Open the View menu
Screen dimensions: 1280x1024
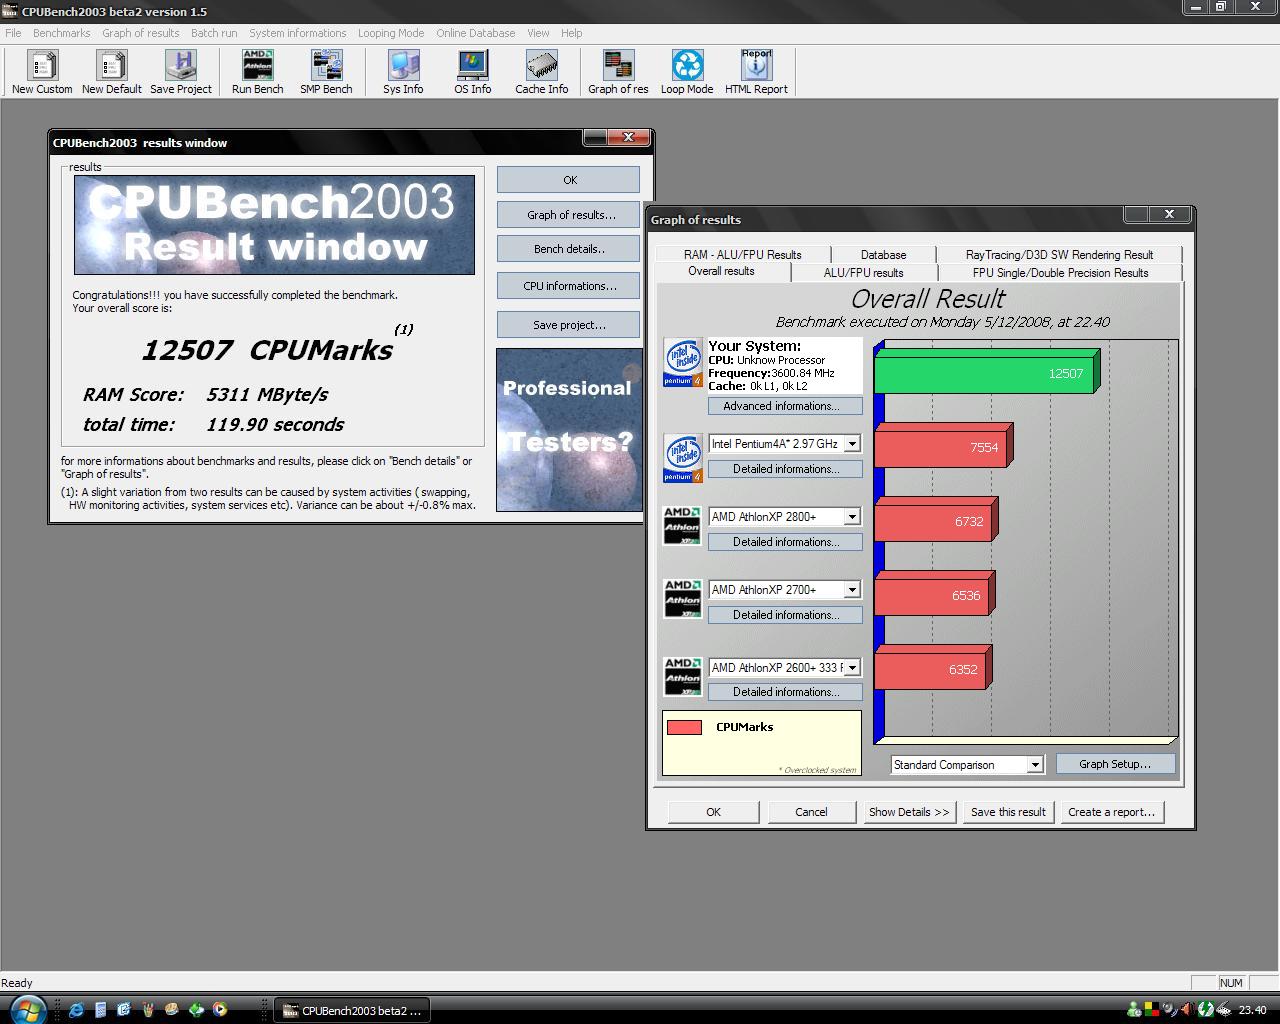538,33
